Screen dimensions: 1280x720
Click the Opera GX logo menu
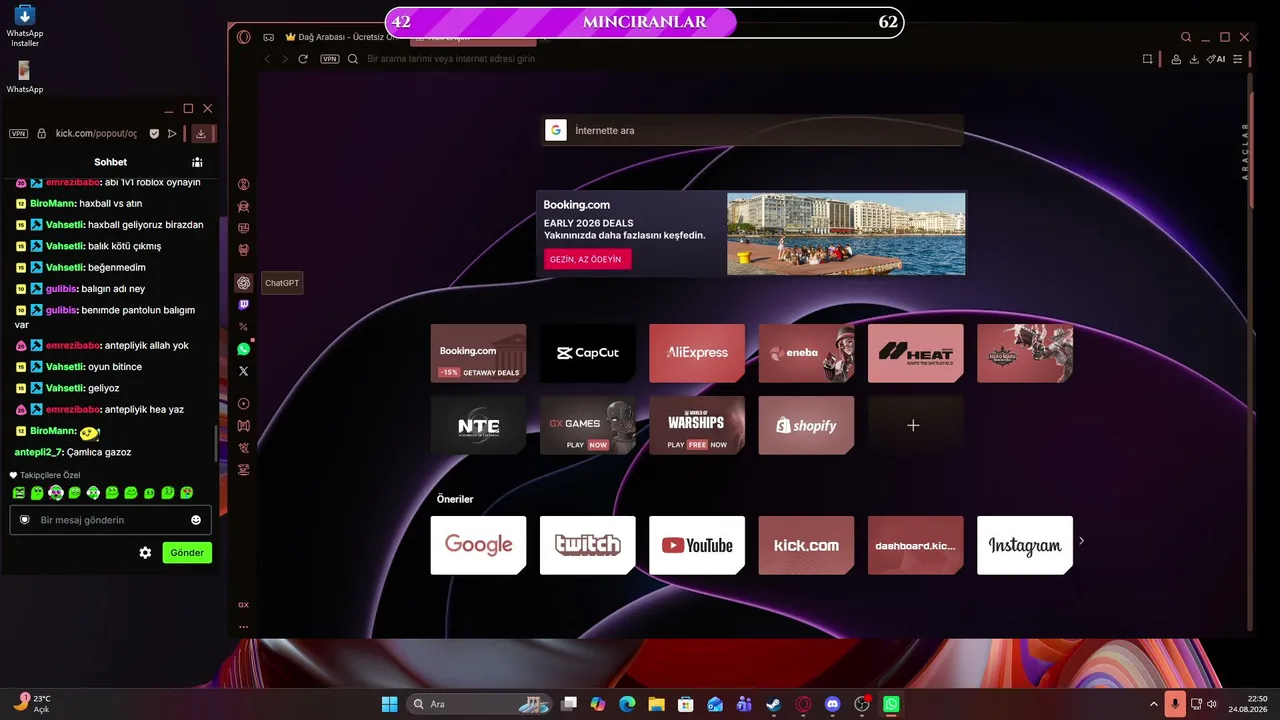[244, 37]
